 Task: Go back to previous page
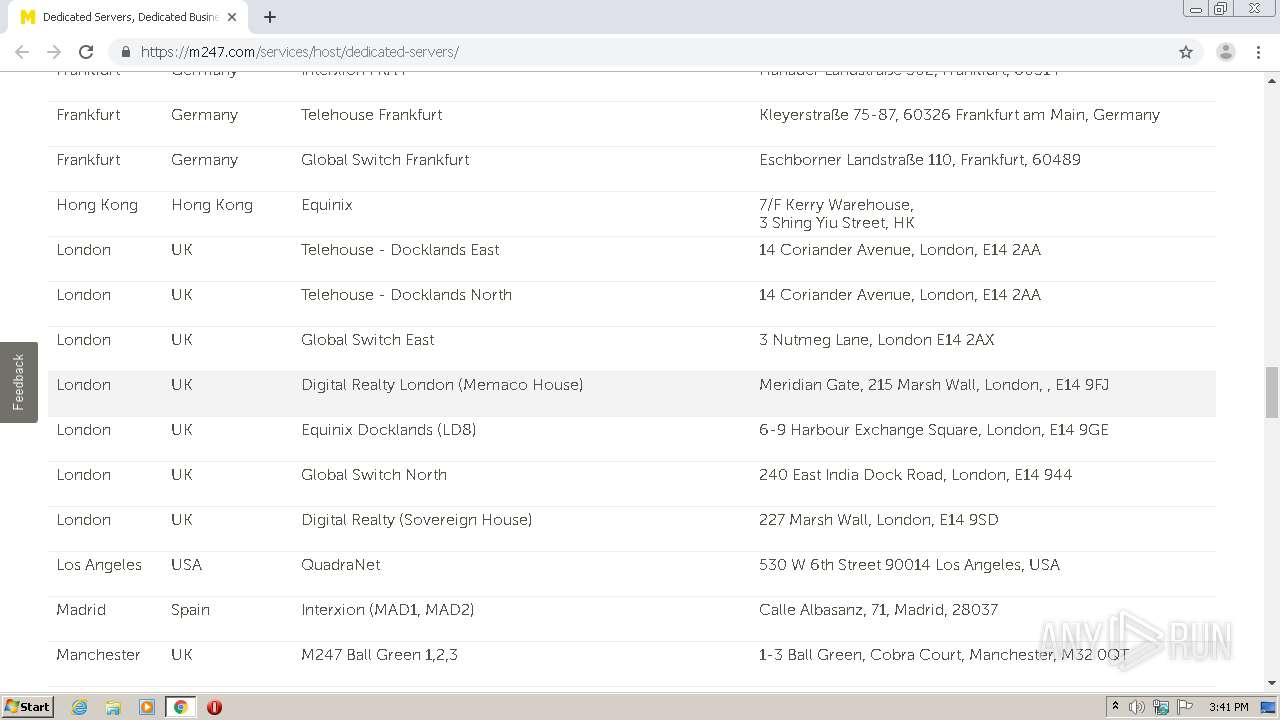(22, 52)
